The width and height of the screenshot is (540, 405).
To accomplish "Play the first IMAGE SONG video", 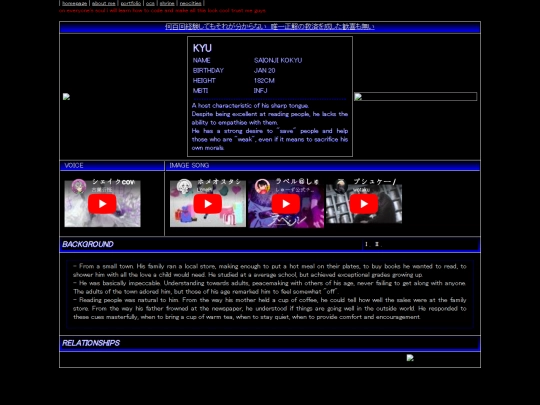I will tap(208, 204).
